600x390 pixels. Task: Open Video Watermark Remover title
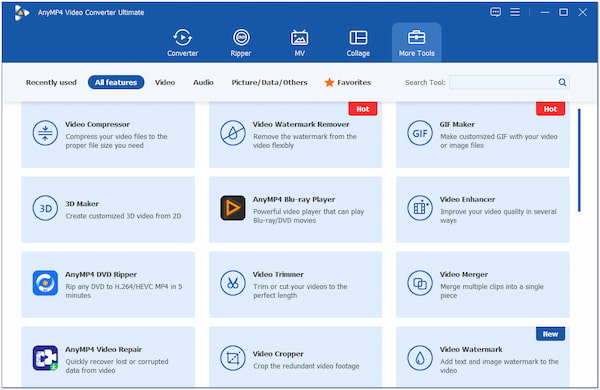[x=301, y=124]
